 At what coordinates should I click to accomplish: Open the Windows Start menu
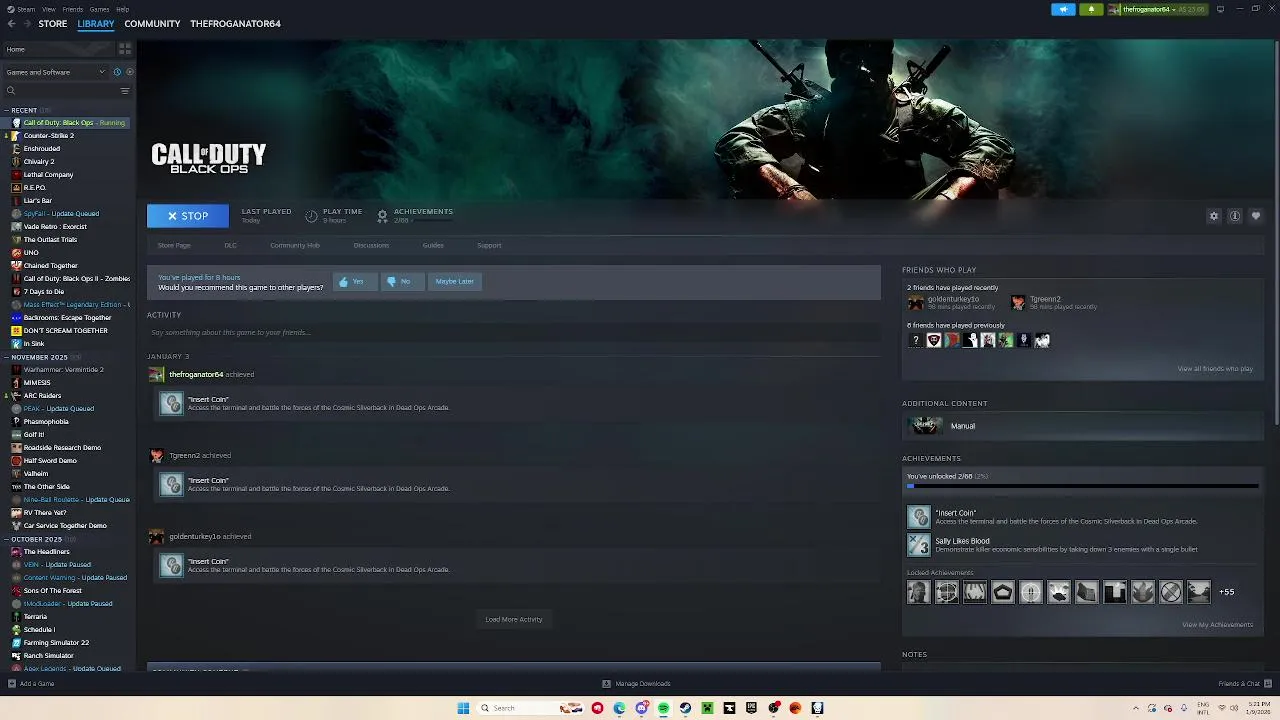pos(463,708)
